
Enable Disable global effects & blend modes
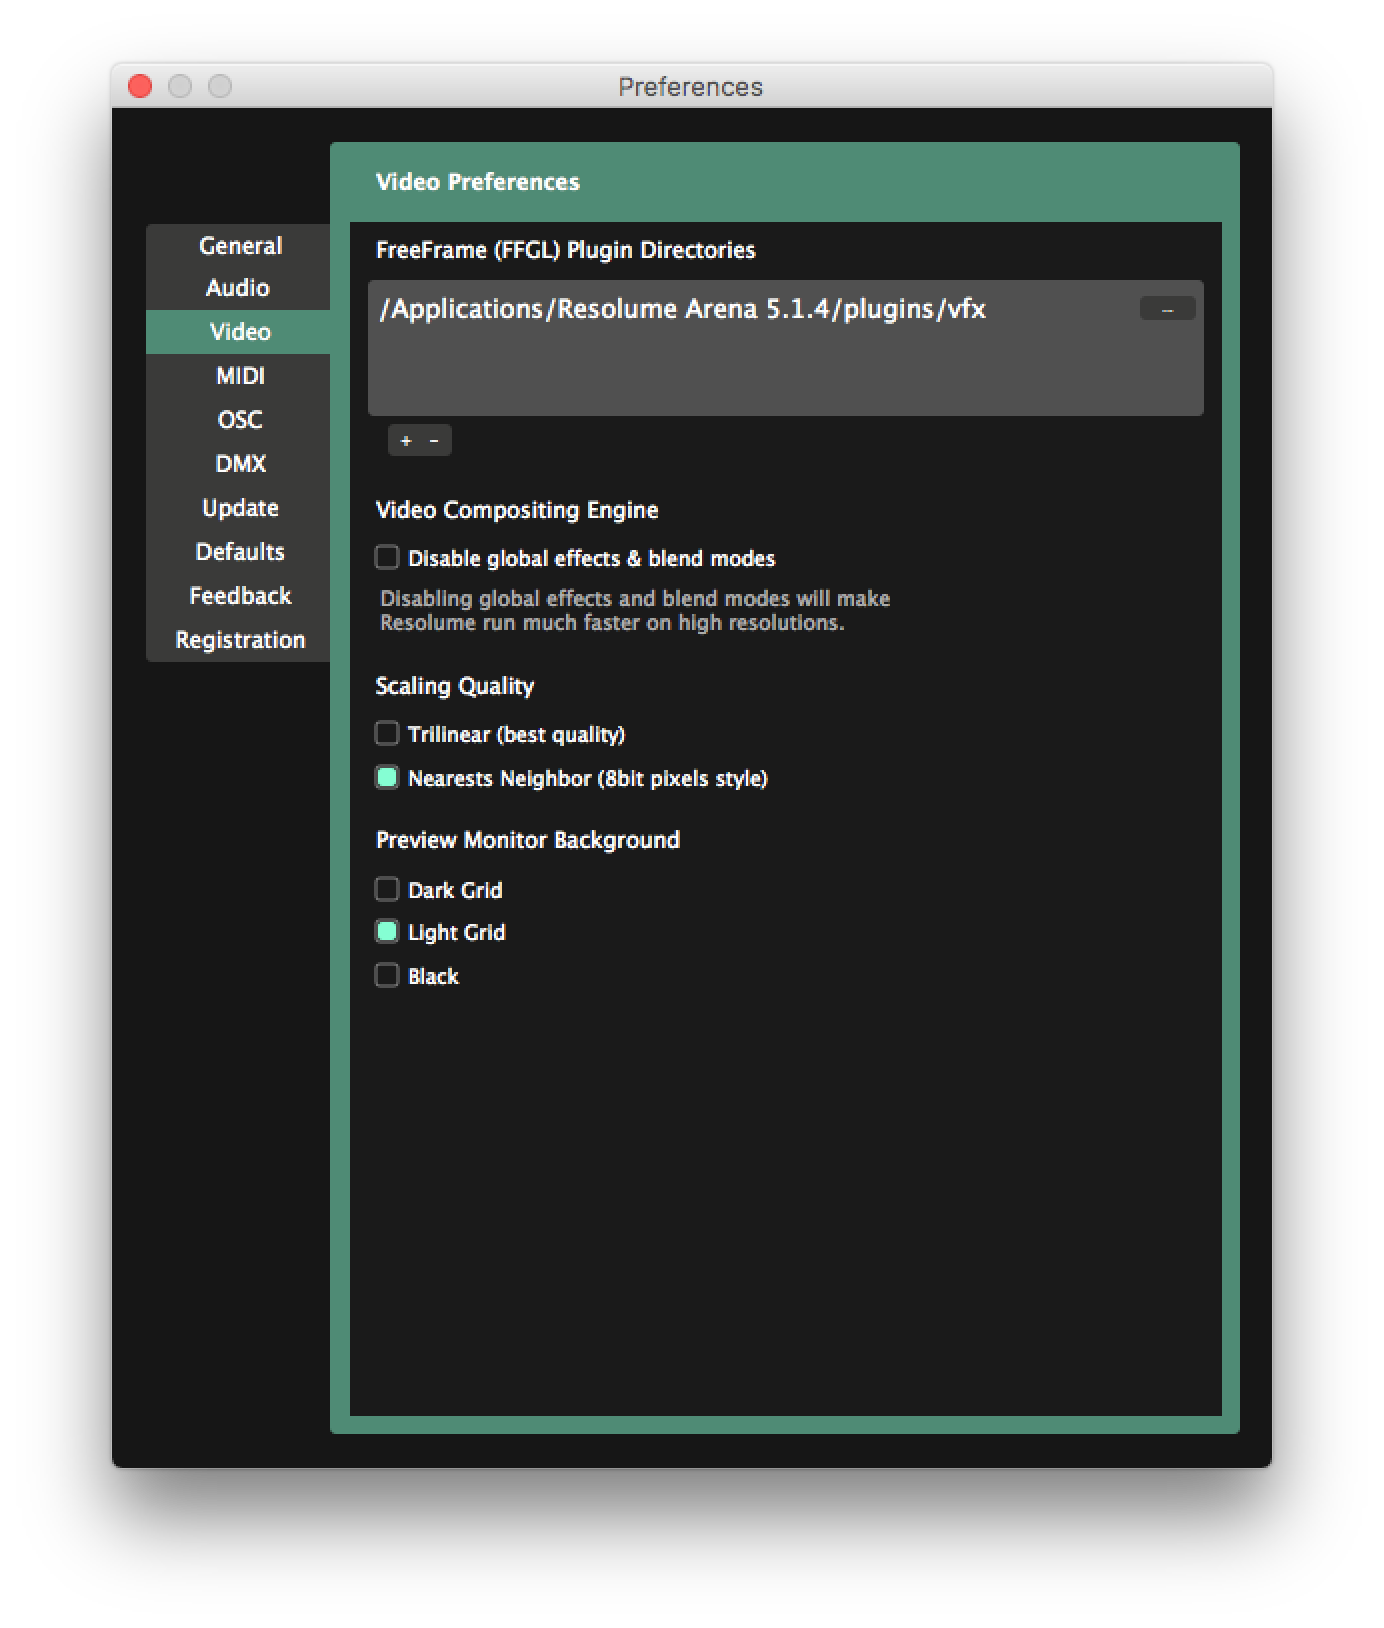click(387, 557)
